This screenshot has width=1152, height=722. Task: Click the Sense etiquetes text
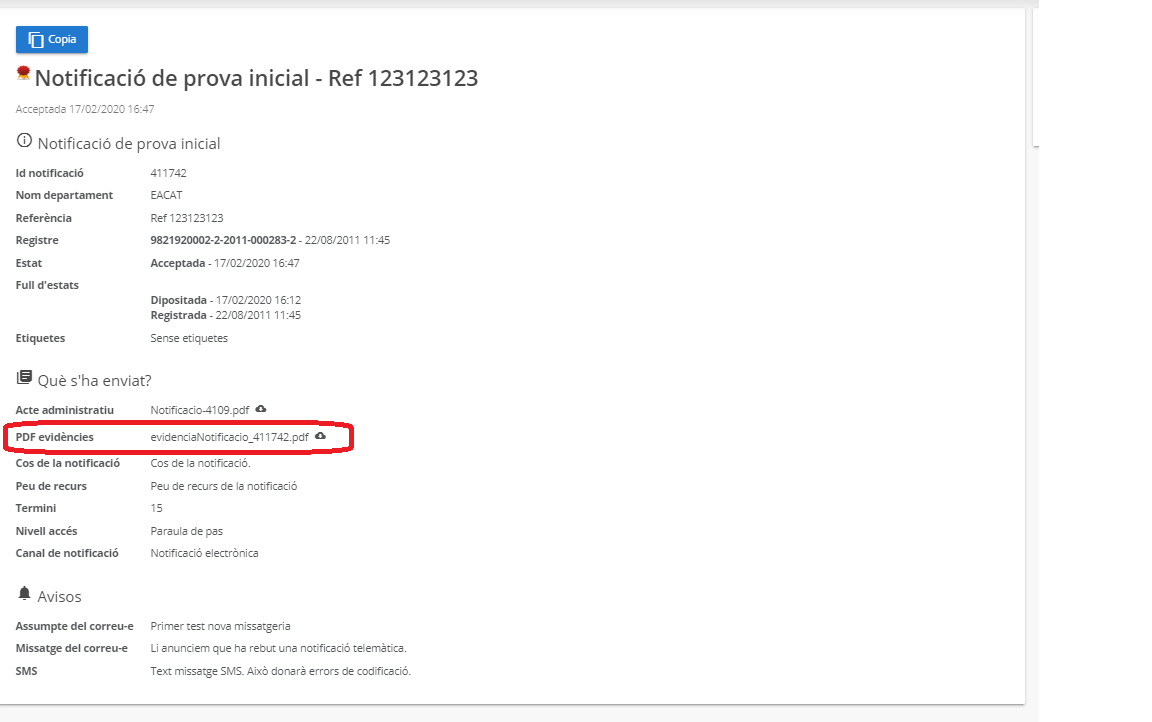coord(189,339)
